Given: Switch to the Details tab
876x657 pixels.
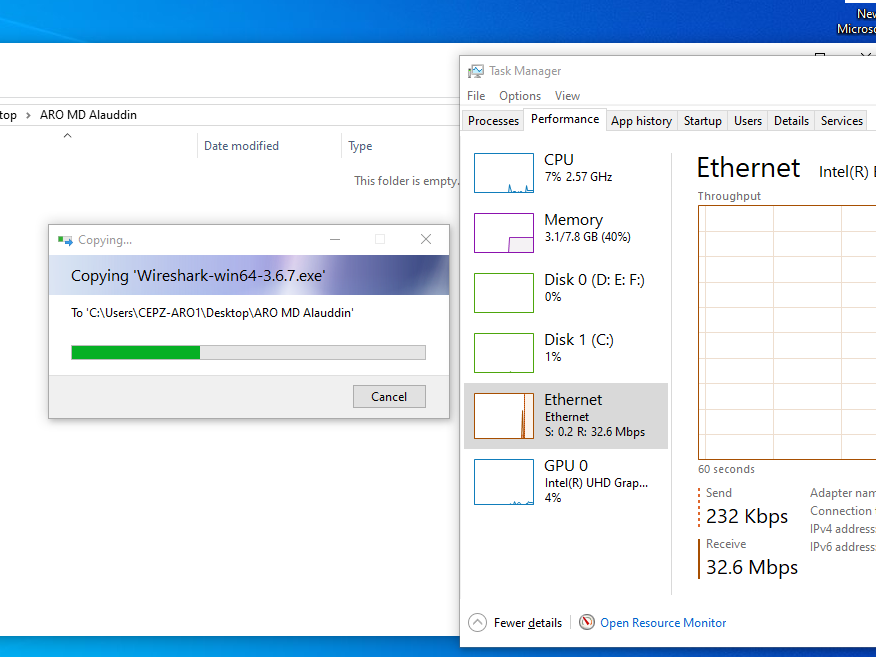Looking at the screenshot, I should 791,121.
